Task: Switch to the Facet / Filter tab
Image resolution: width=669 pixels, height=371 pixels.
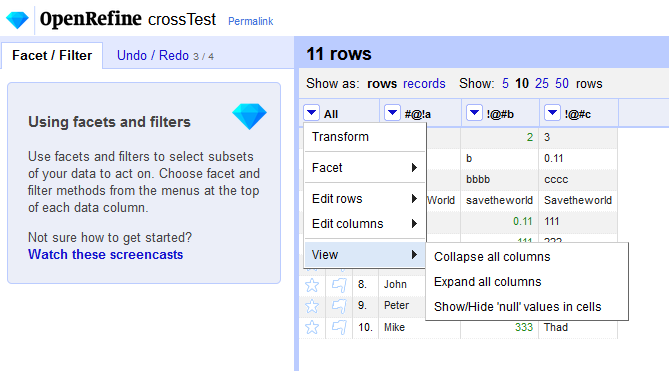Action: tap(52, 55)
